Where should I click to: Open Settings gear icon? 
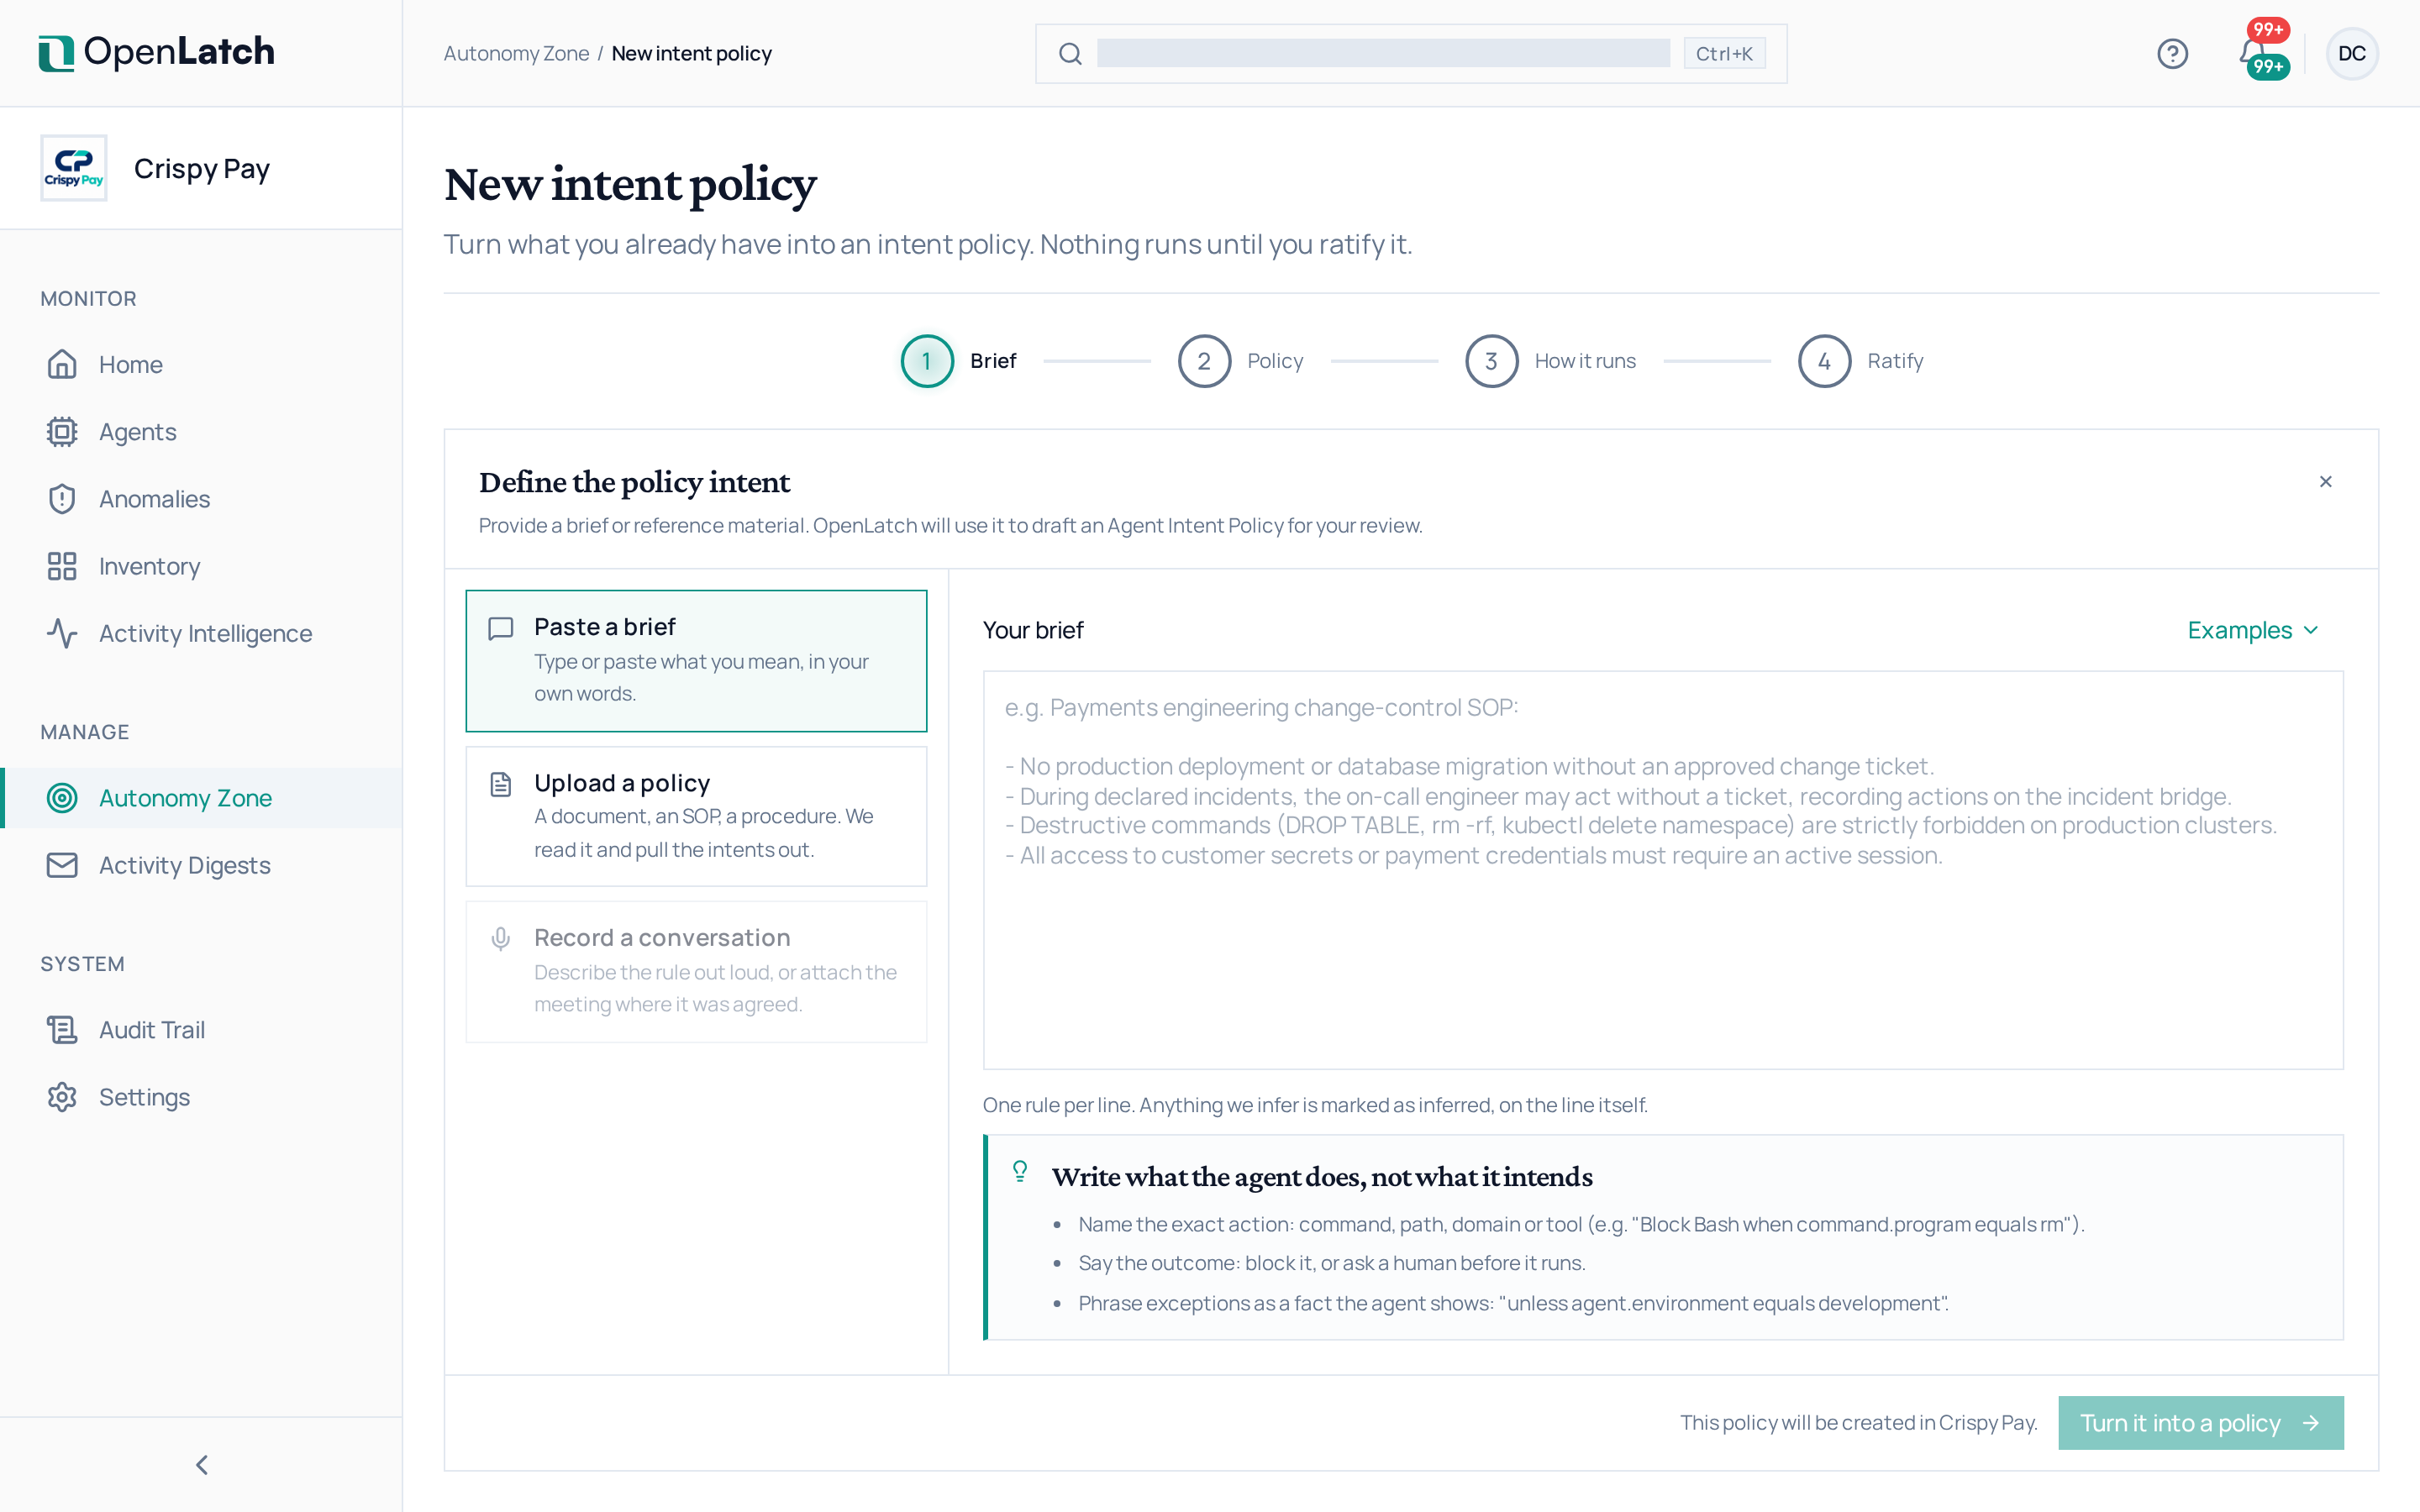coord(62,1097)
